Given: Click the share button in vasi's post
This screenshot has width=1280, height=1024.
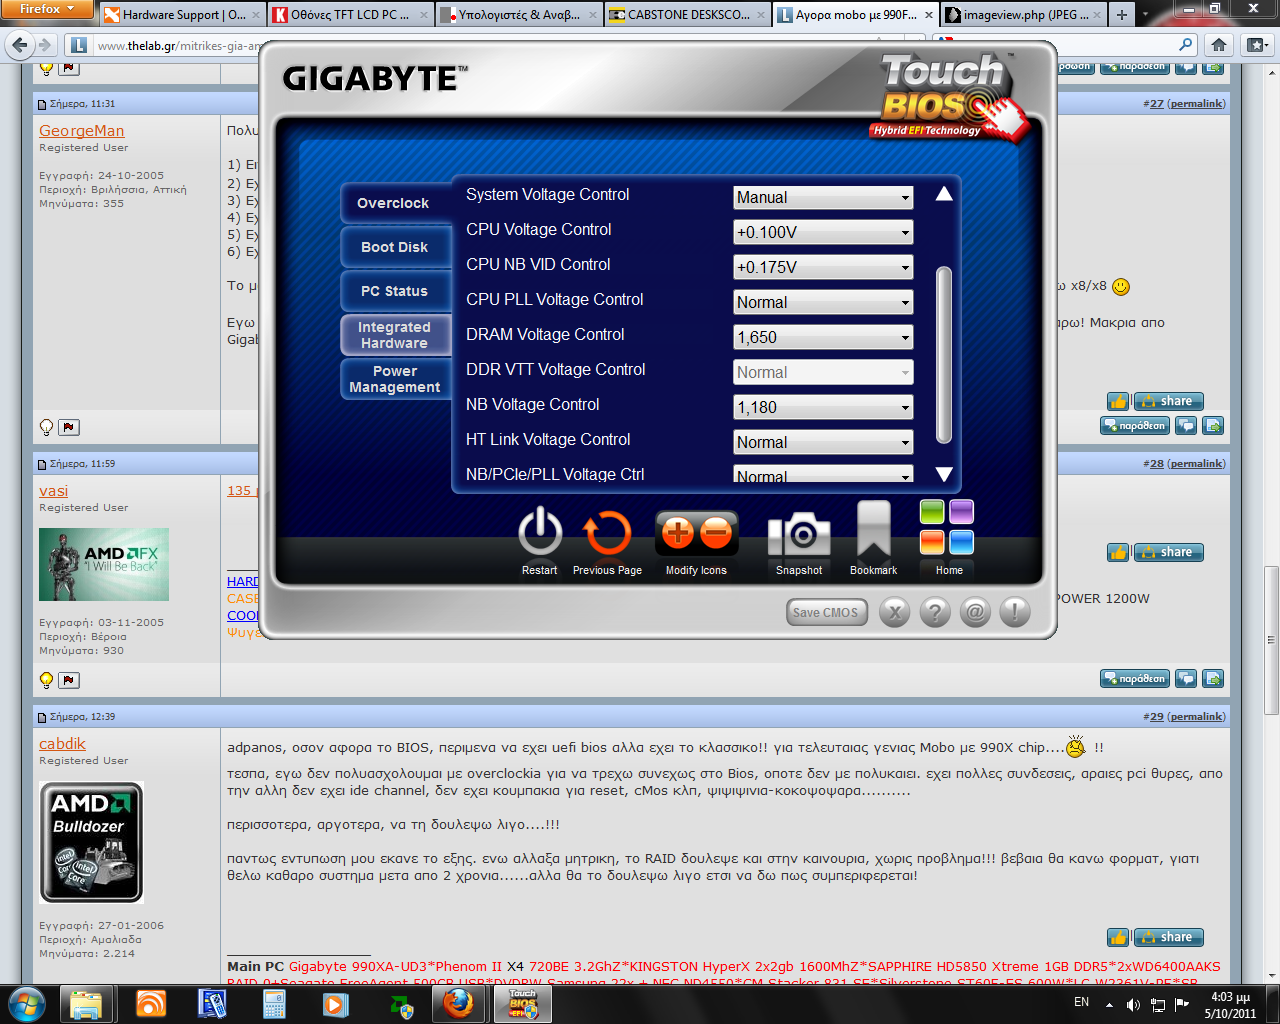Looking at the screenshot, I should tap(1168, 553).
